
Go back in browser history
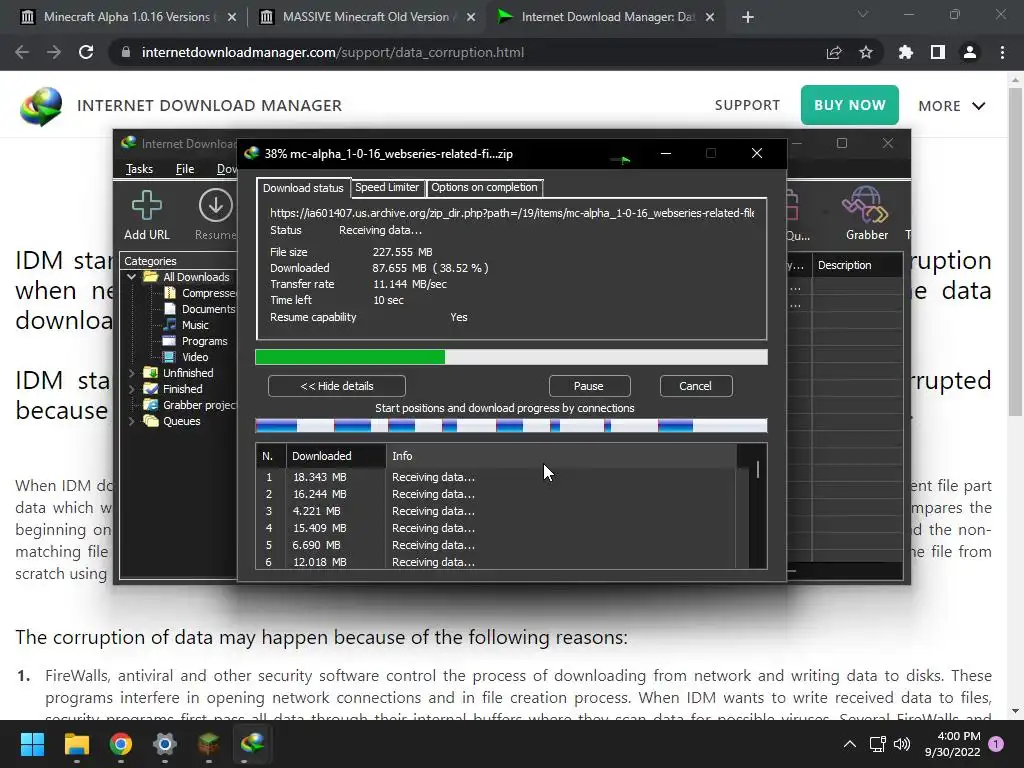click(x=22, y=52)
